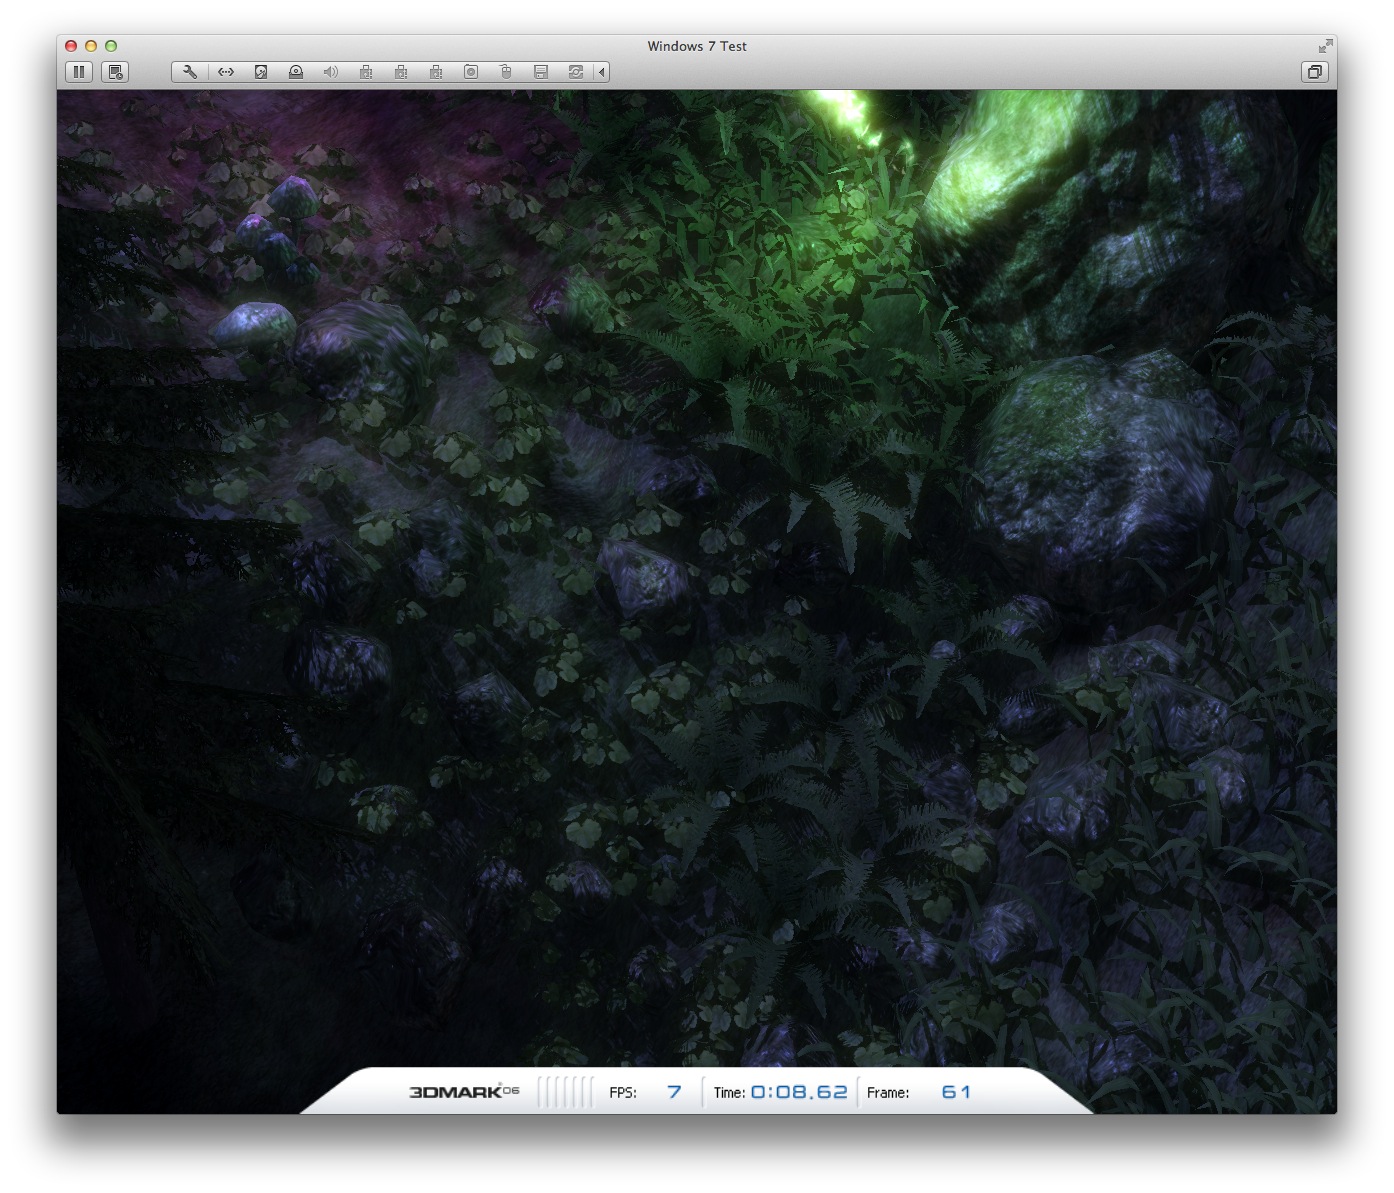Click the "FPS:" label in the benchmark bar

coord(623,1092)
